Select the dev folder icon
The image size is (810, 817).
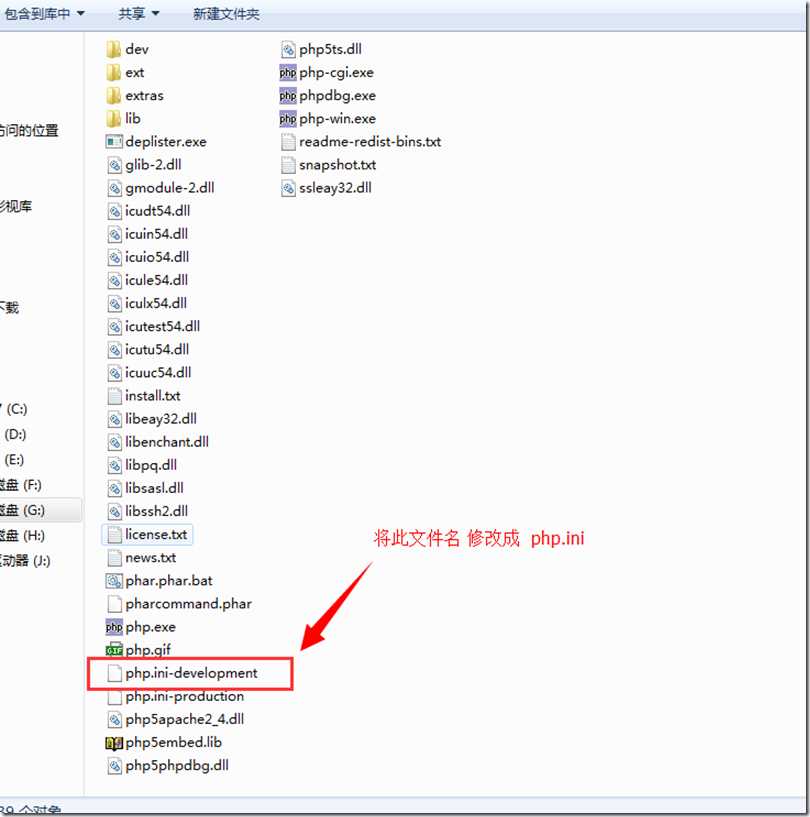(114, 49)
